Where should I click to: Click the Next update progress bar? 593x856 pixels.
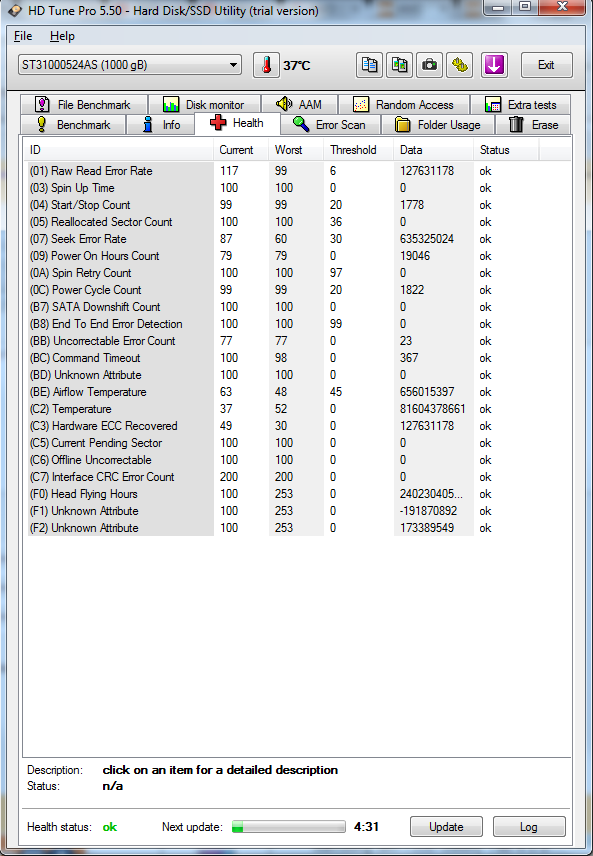pos(289,827)
